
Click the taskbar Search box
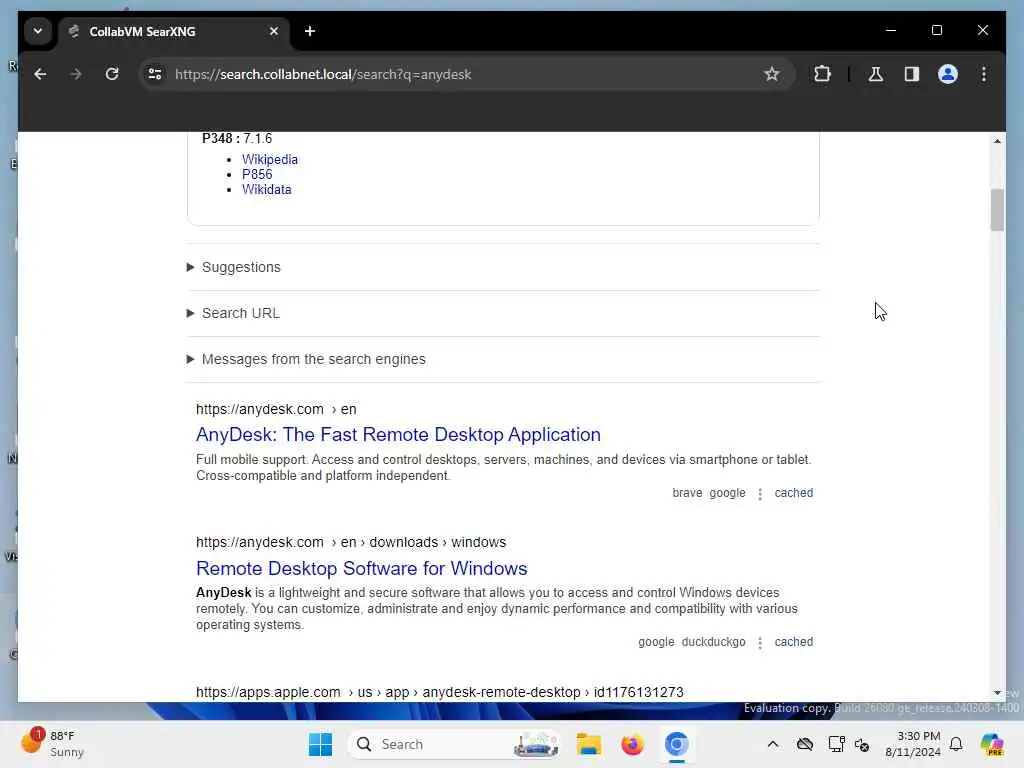coord(455,744)
